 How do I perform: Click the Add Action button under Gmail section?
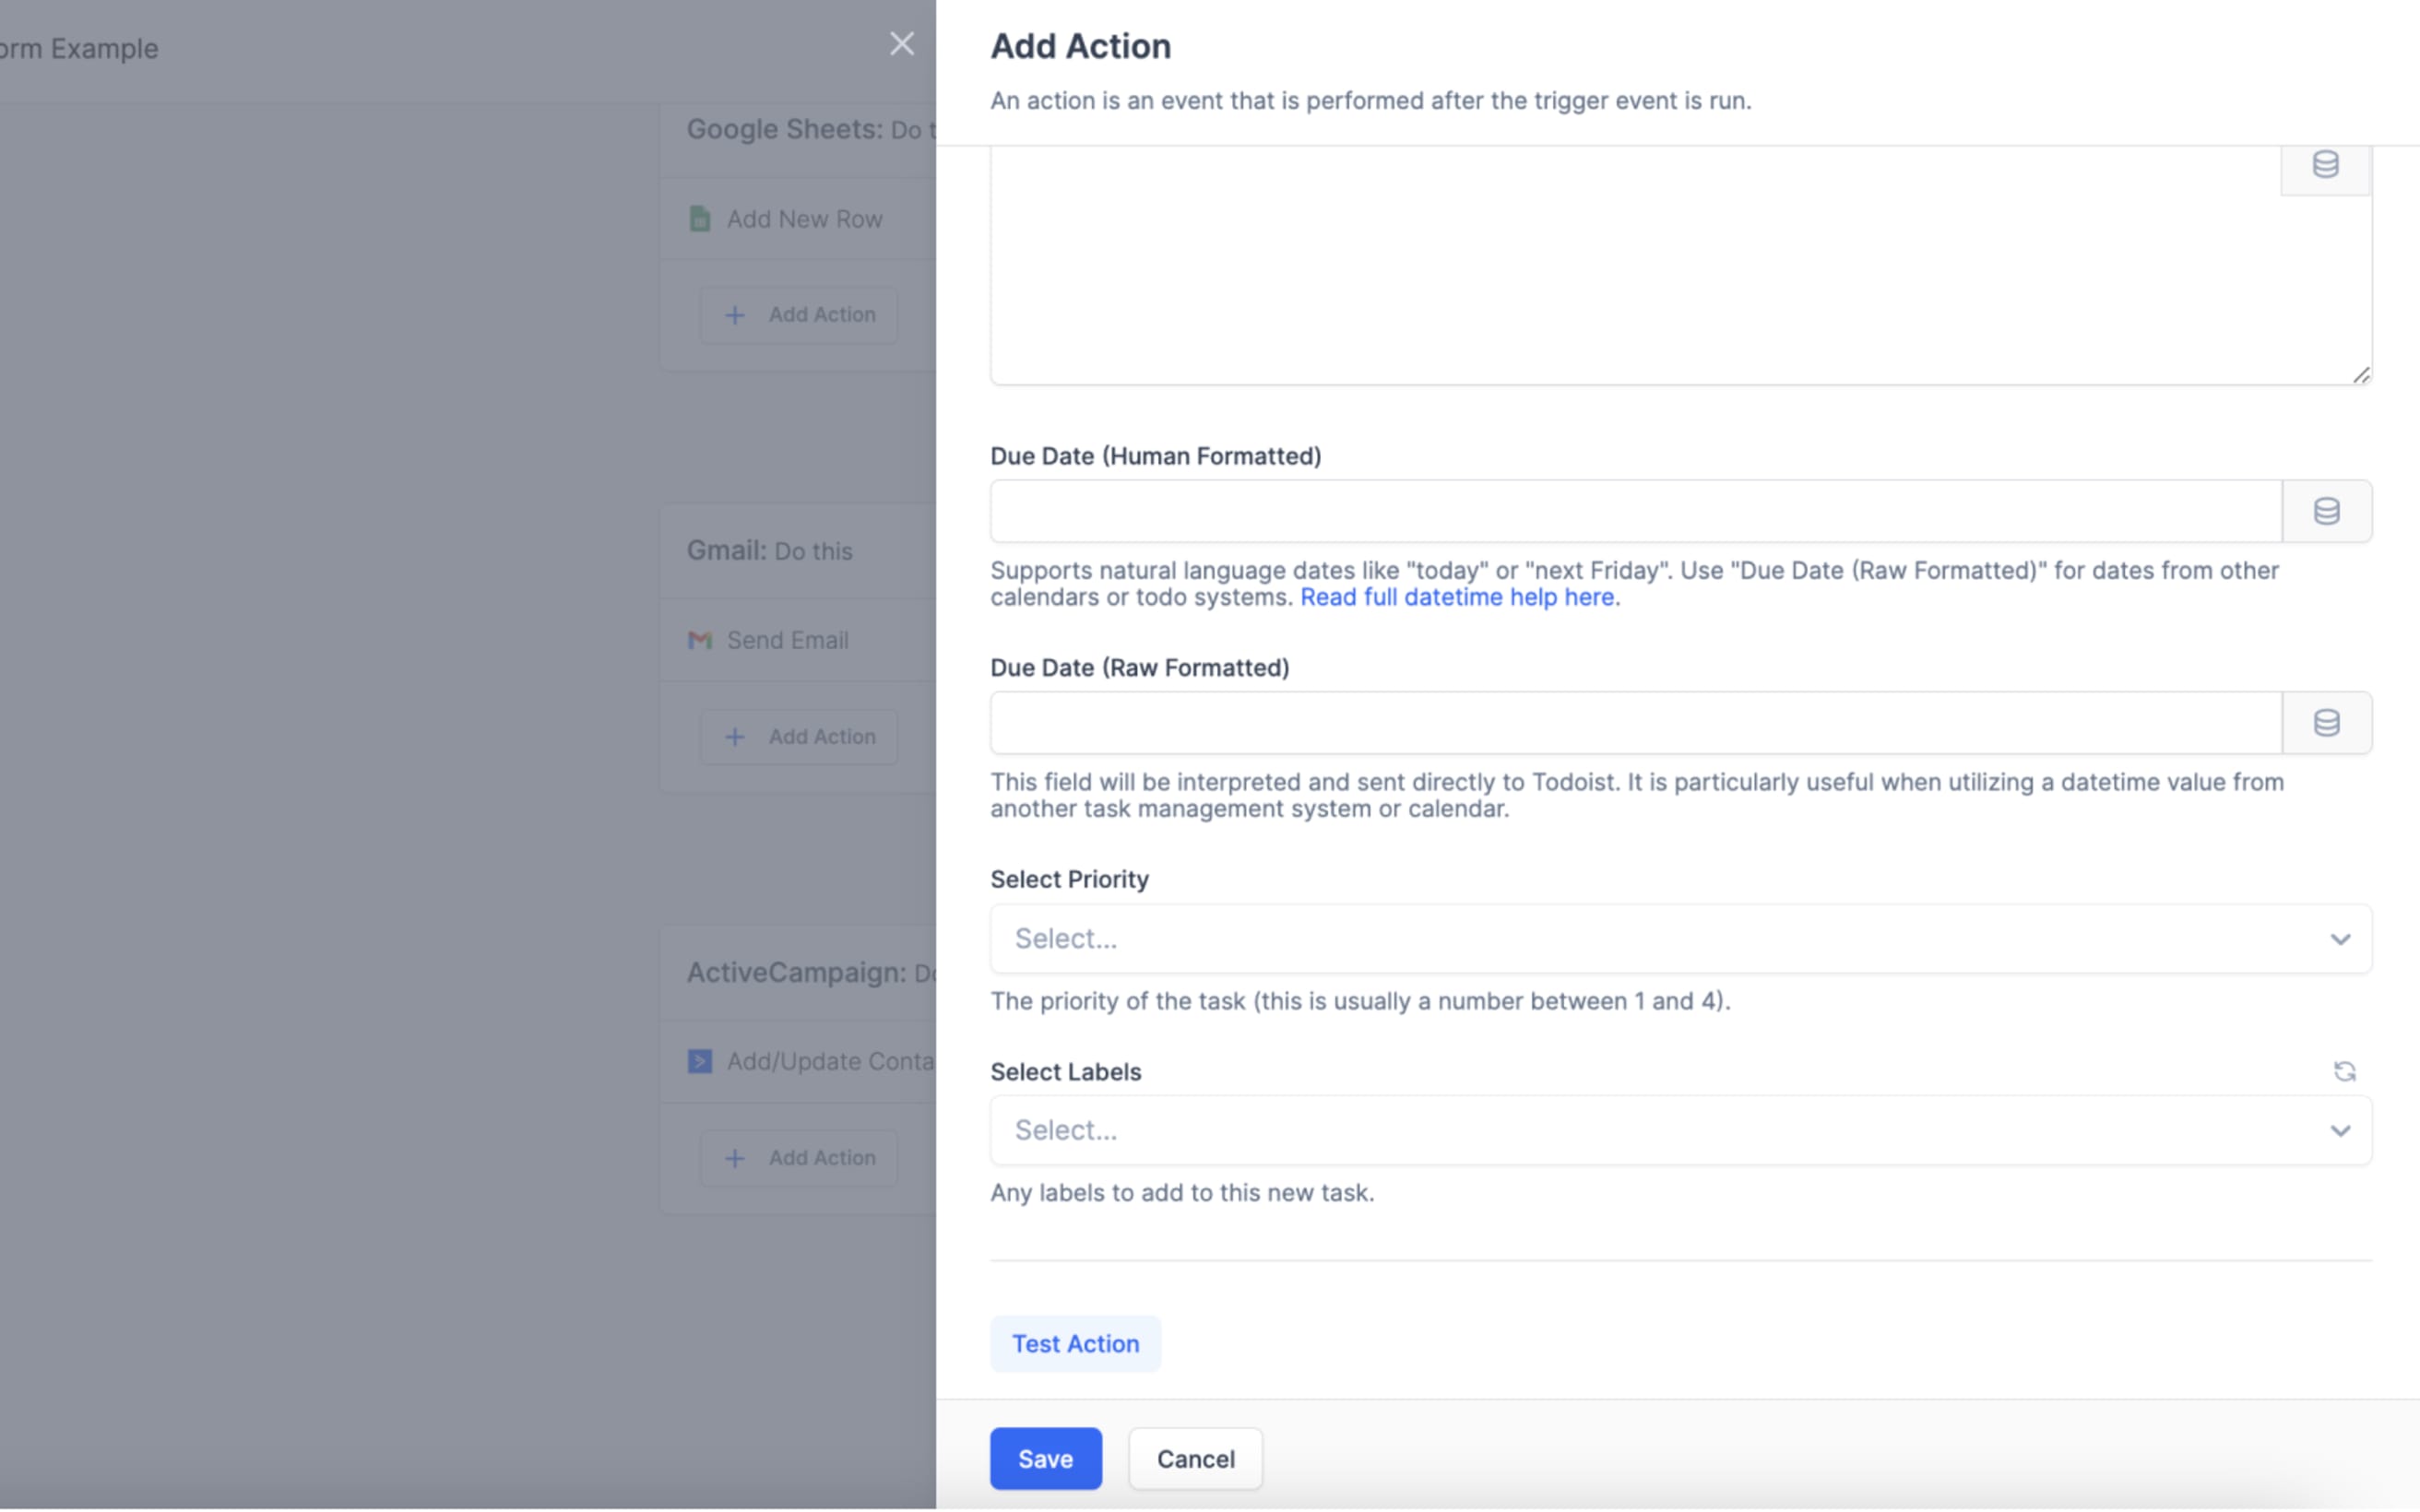click(801, 735)
